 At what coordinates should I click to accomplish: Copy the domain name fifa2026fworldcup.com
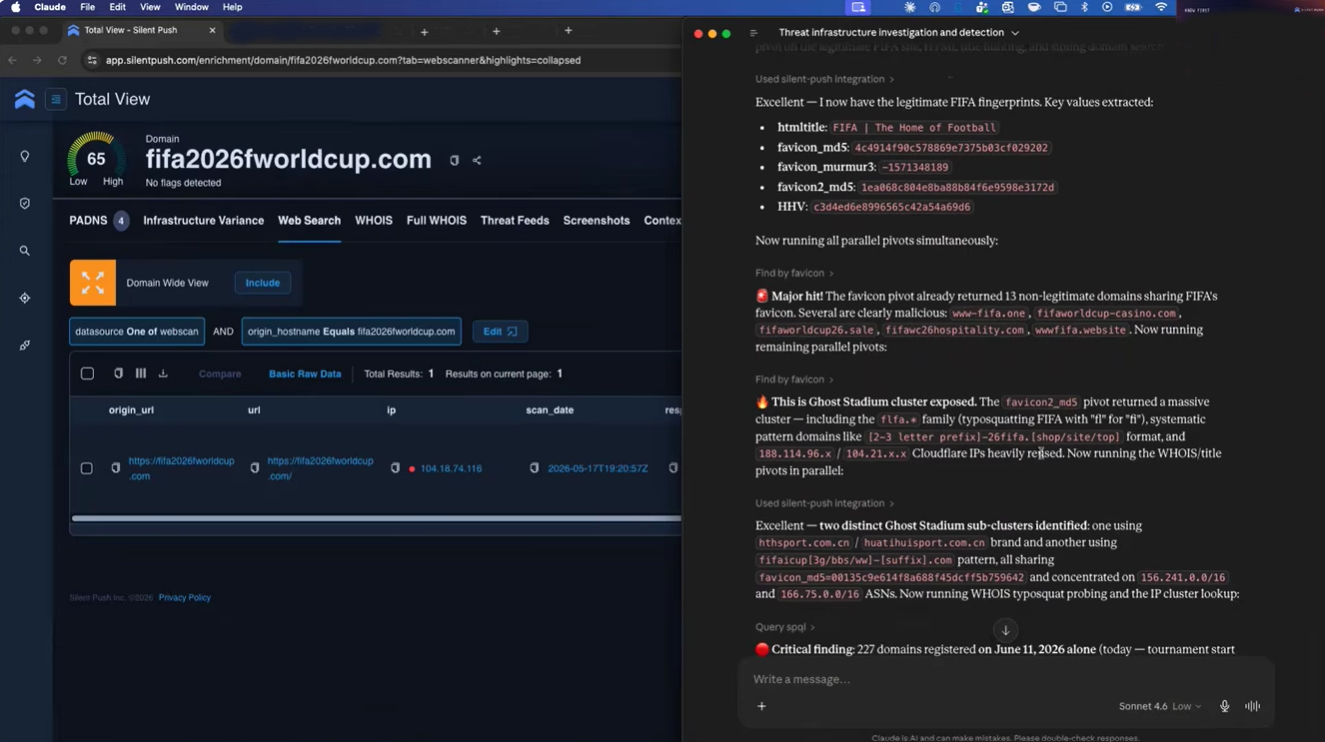point(454,160)
